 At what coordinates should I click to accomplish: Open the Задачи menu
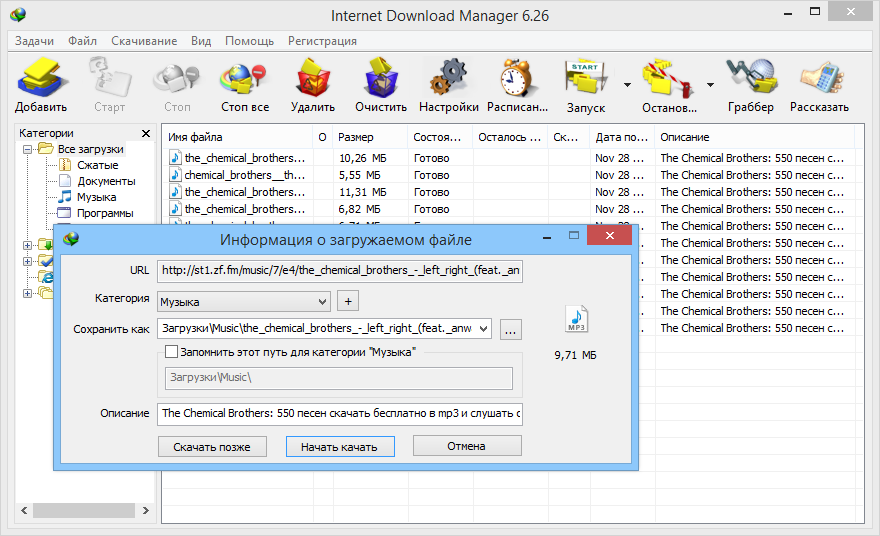34,41
